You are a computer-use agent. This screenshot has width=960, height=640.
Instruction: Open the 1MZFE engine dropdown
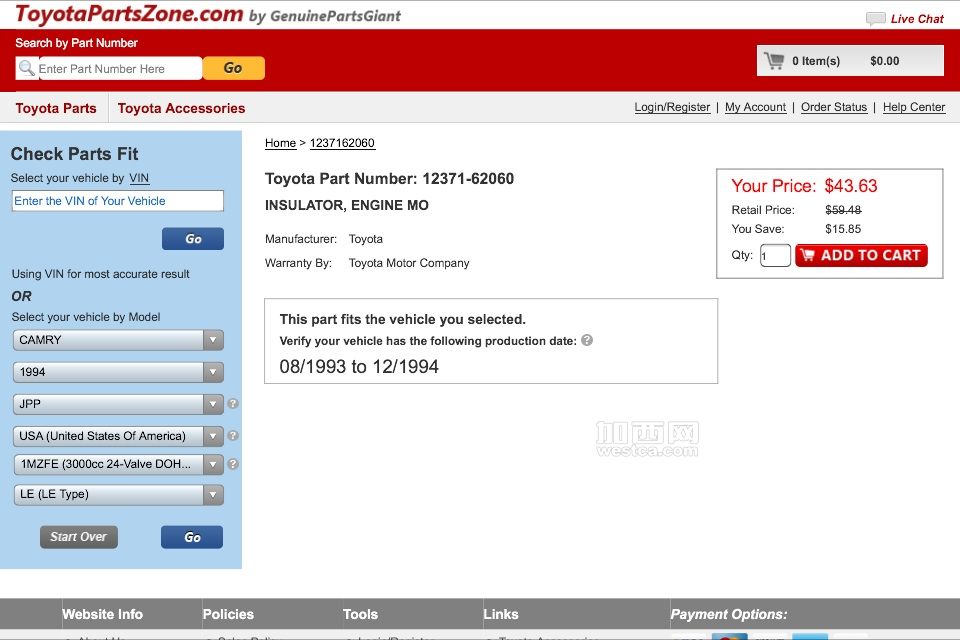click(x=118, y=464)
